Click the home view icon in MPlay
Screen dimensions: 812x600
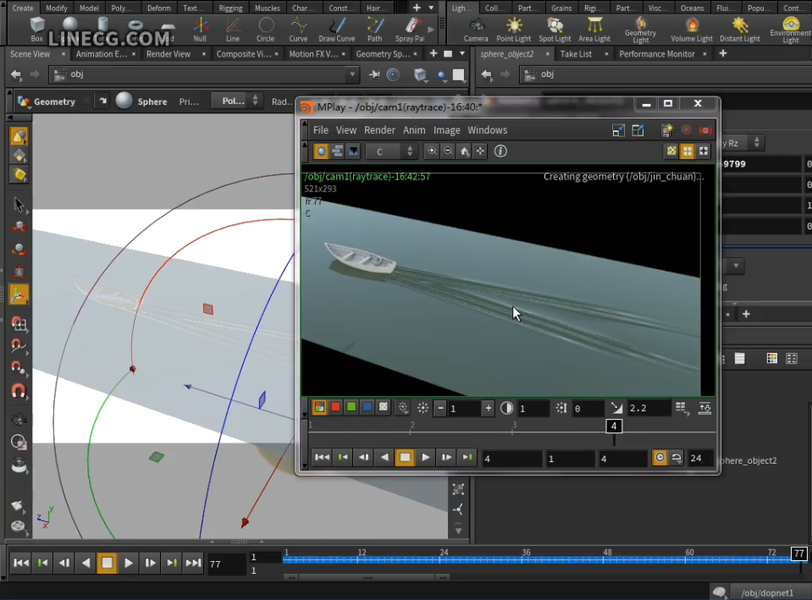pos(464,151)
